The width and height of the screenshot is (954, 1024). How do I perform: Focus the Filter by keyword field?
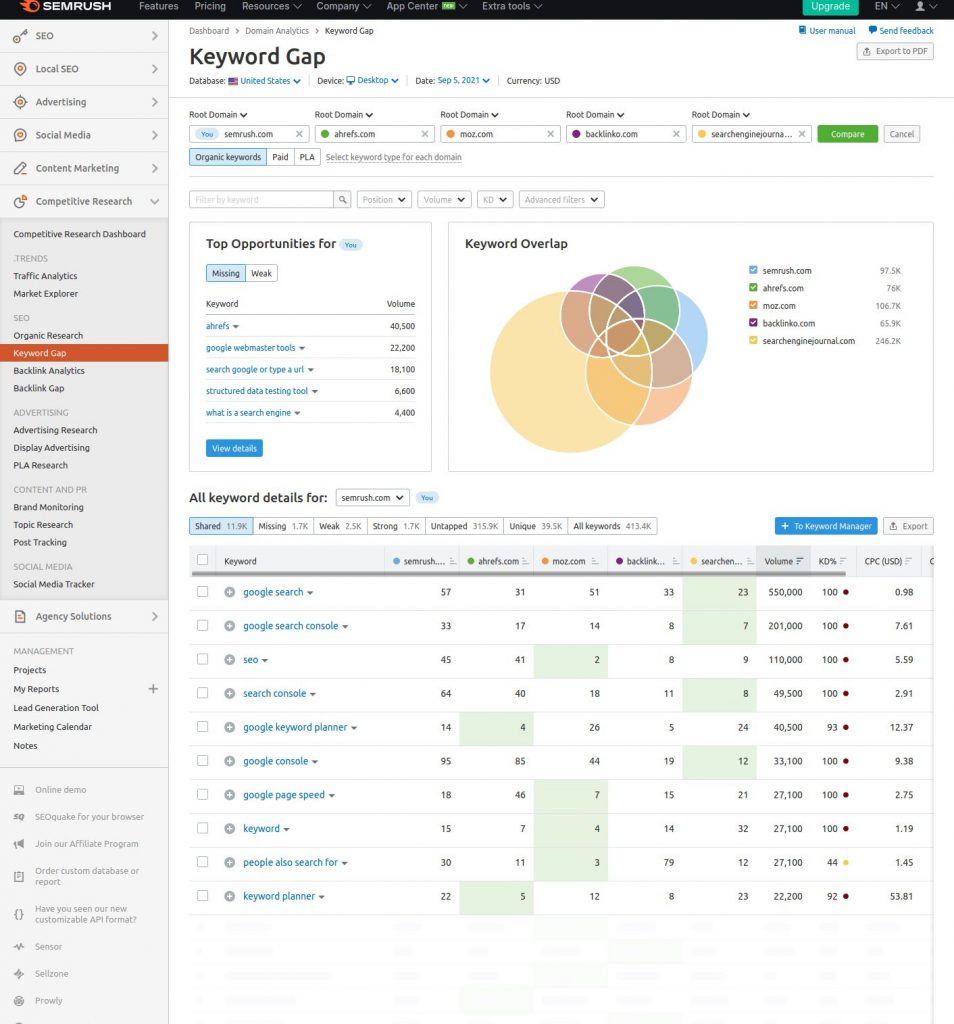[261, 200]
